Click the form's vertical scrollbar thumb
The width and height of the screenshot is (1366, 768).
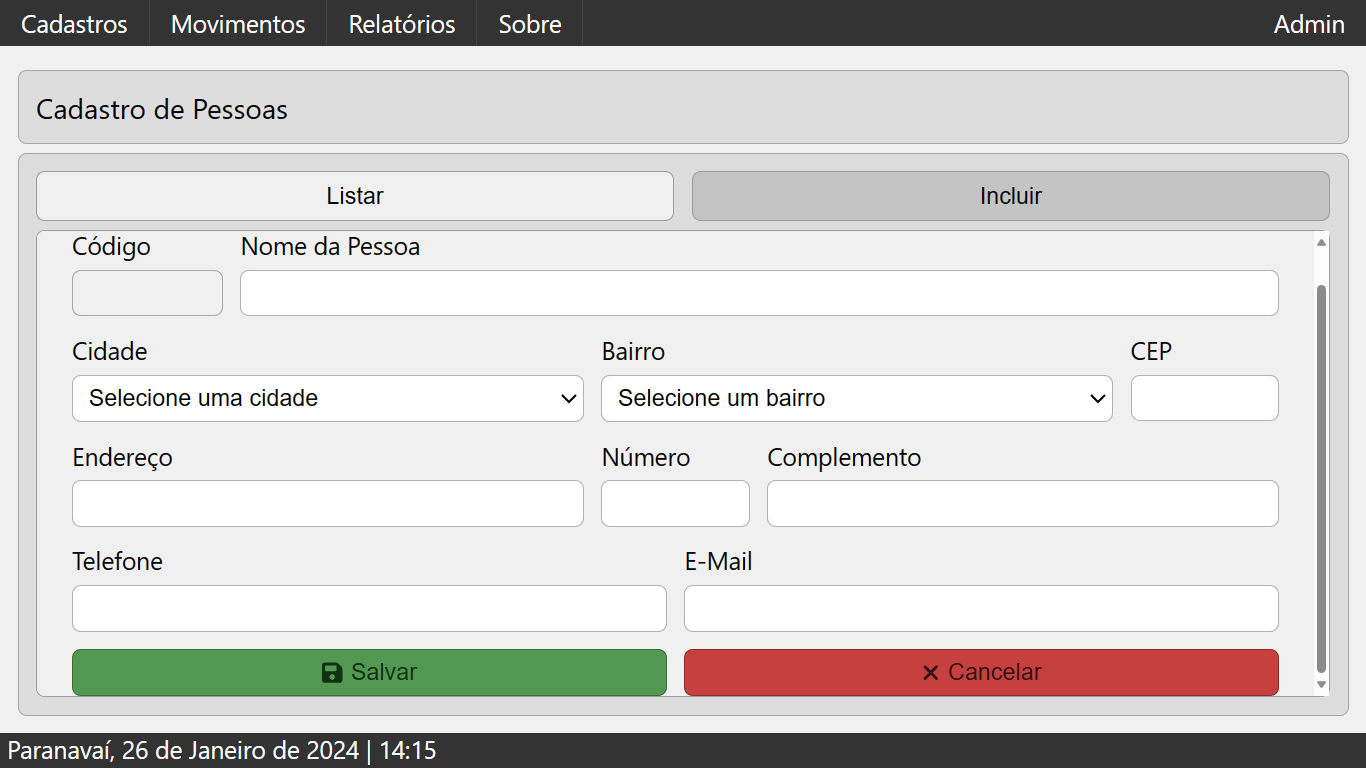click(1321, 478)
